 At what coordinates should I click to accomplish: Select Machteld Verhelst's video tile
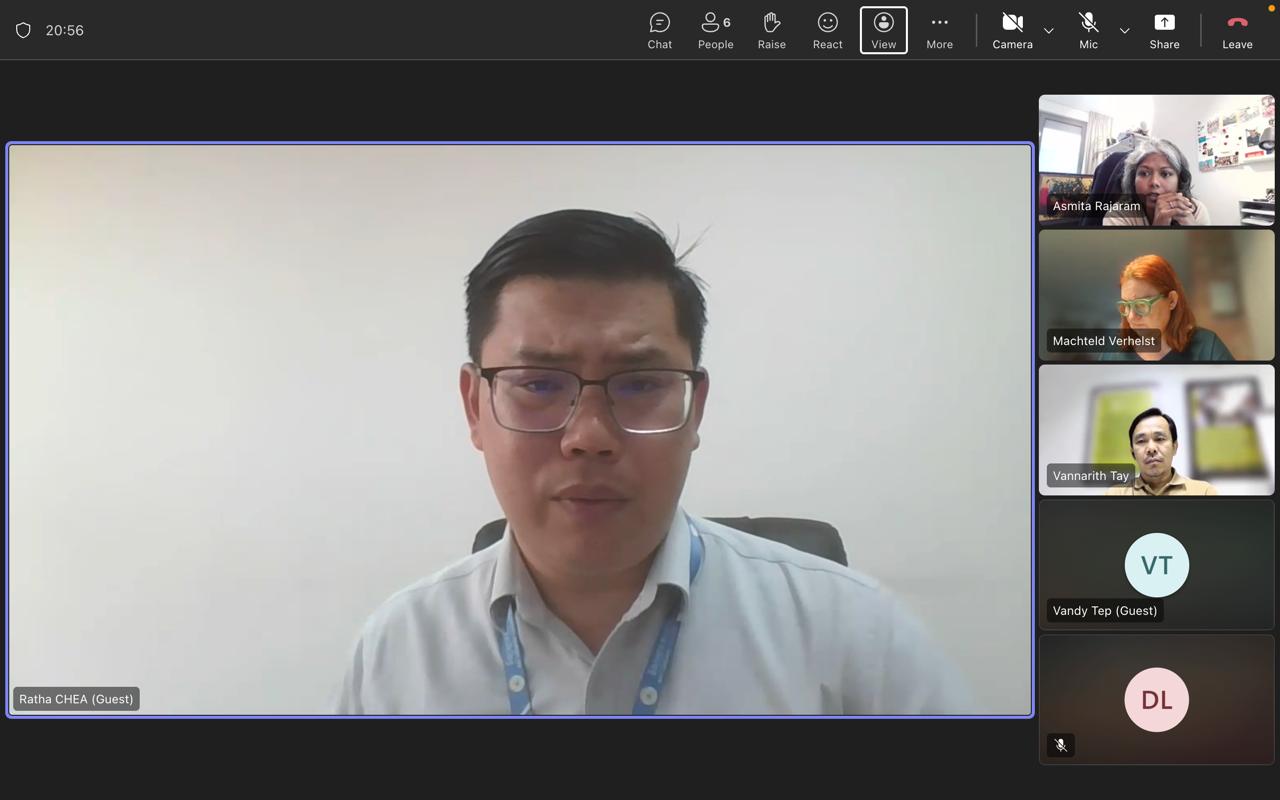(x=1156, y=295)
